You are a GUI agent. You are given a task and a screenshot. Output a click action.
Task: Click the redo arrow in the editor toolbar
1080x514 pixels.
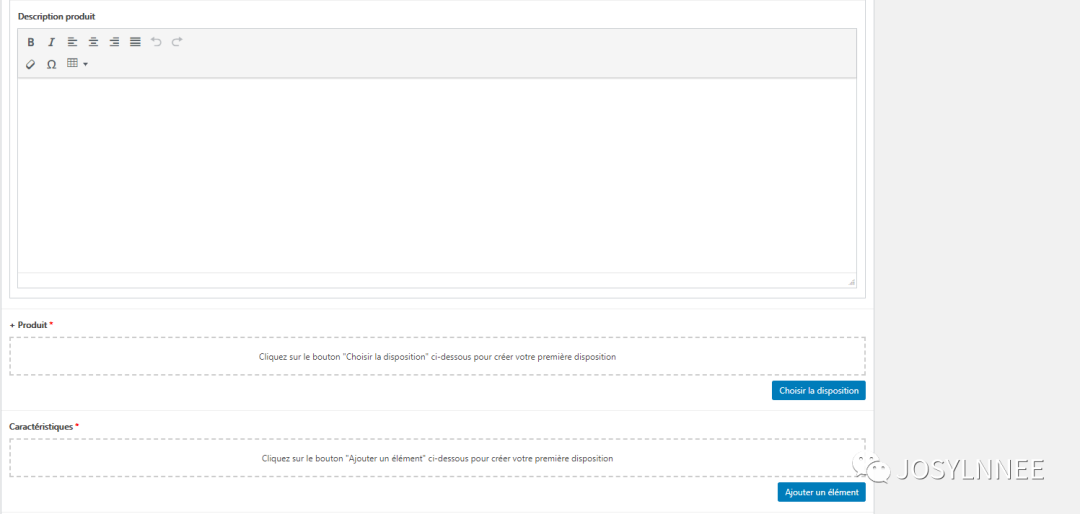click(177, 42)
